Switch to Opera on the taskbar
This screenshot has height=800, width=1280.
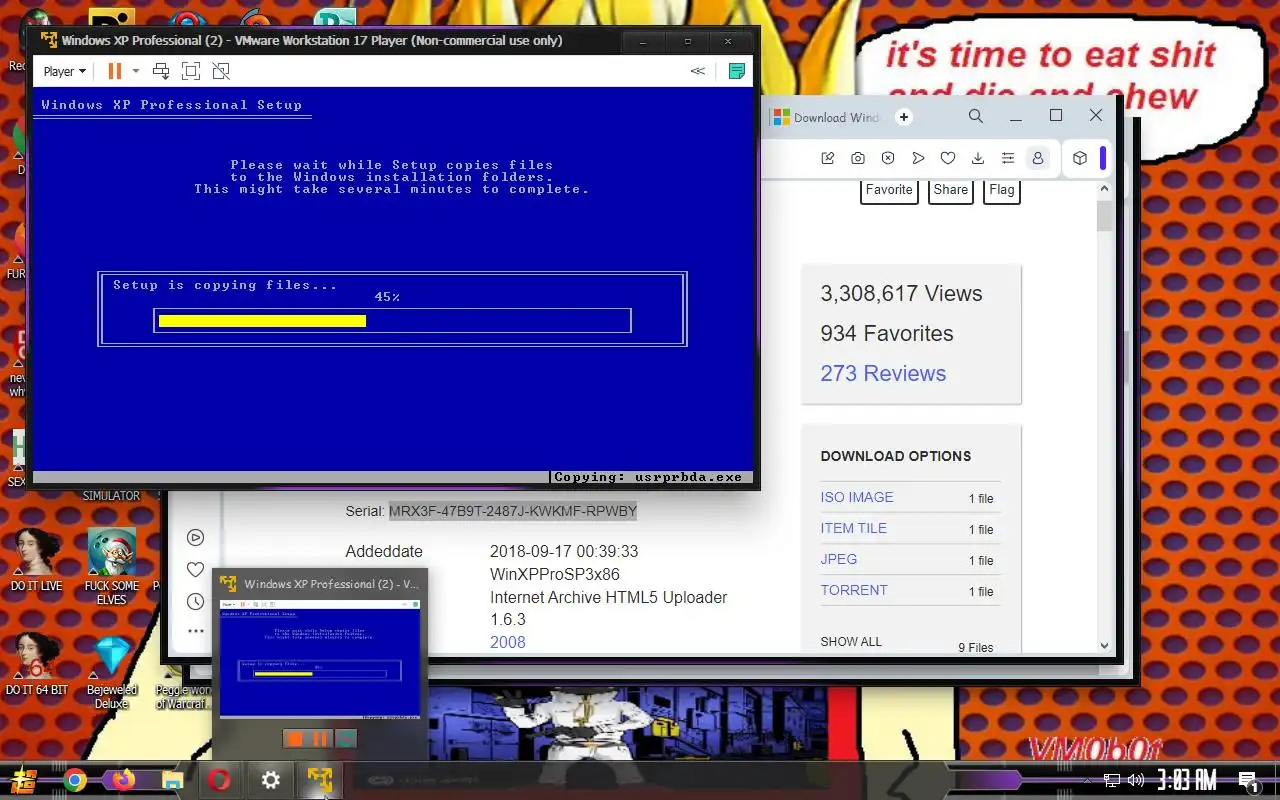(x=221, y=780)
